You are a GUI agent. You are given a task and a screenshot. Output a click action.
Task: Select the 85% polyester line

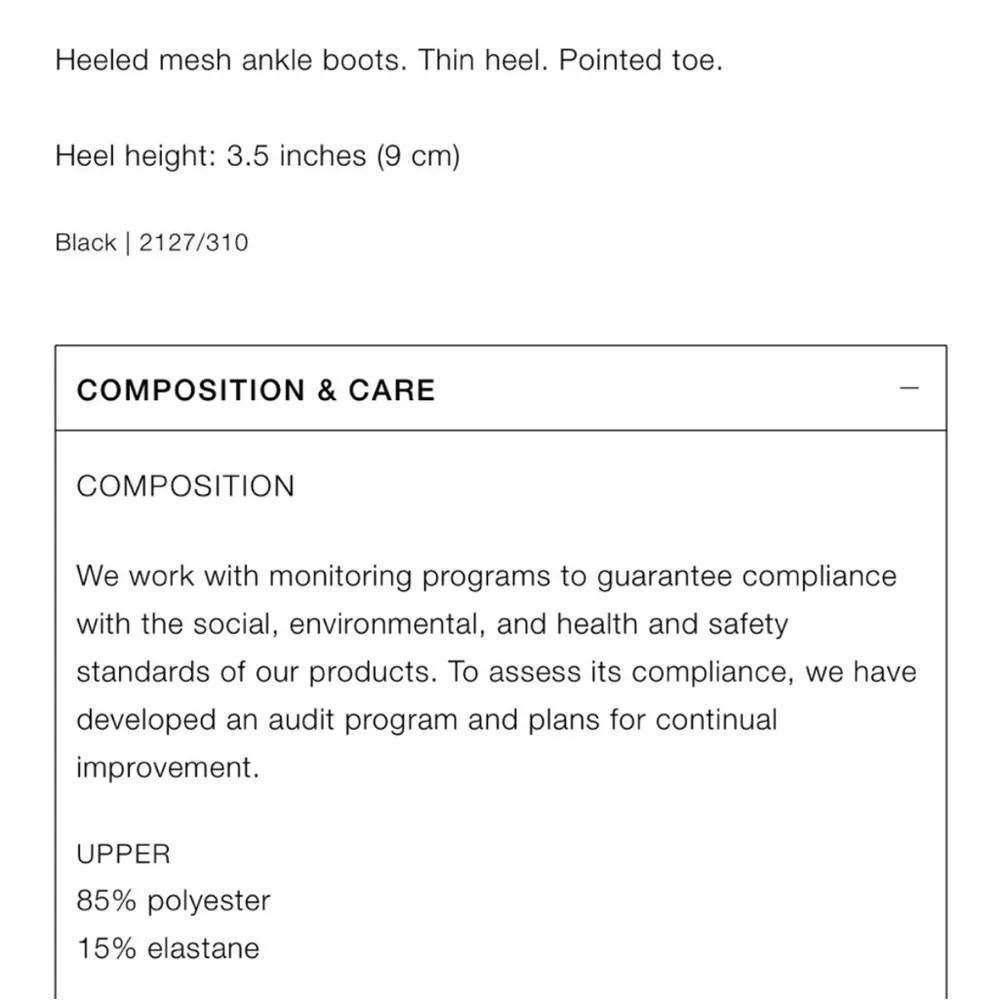[172, 900]
